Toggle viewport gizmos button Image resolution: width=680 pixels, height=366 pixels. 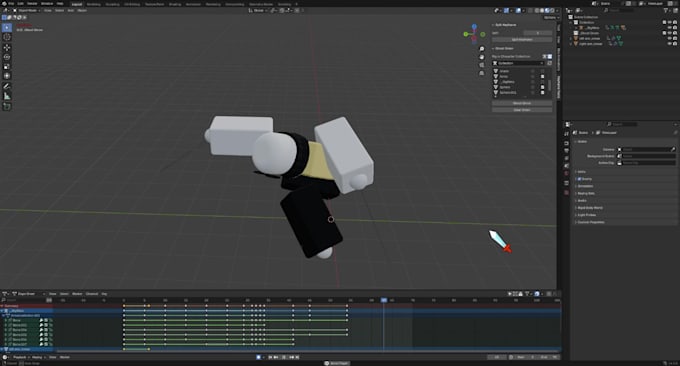(x=506, y=10)
